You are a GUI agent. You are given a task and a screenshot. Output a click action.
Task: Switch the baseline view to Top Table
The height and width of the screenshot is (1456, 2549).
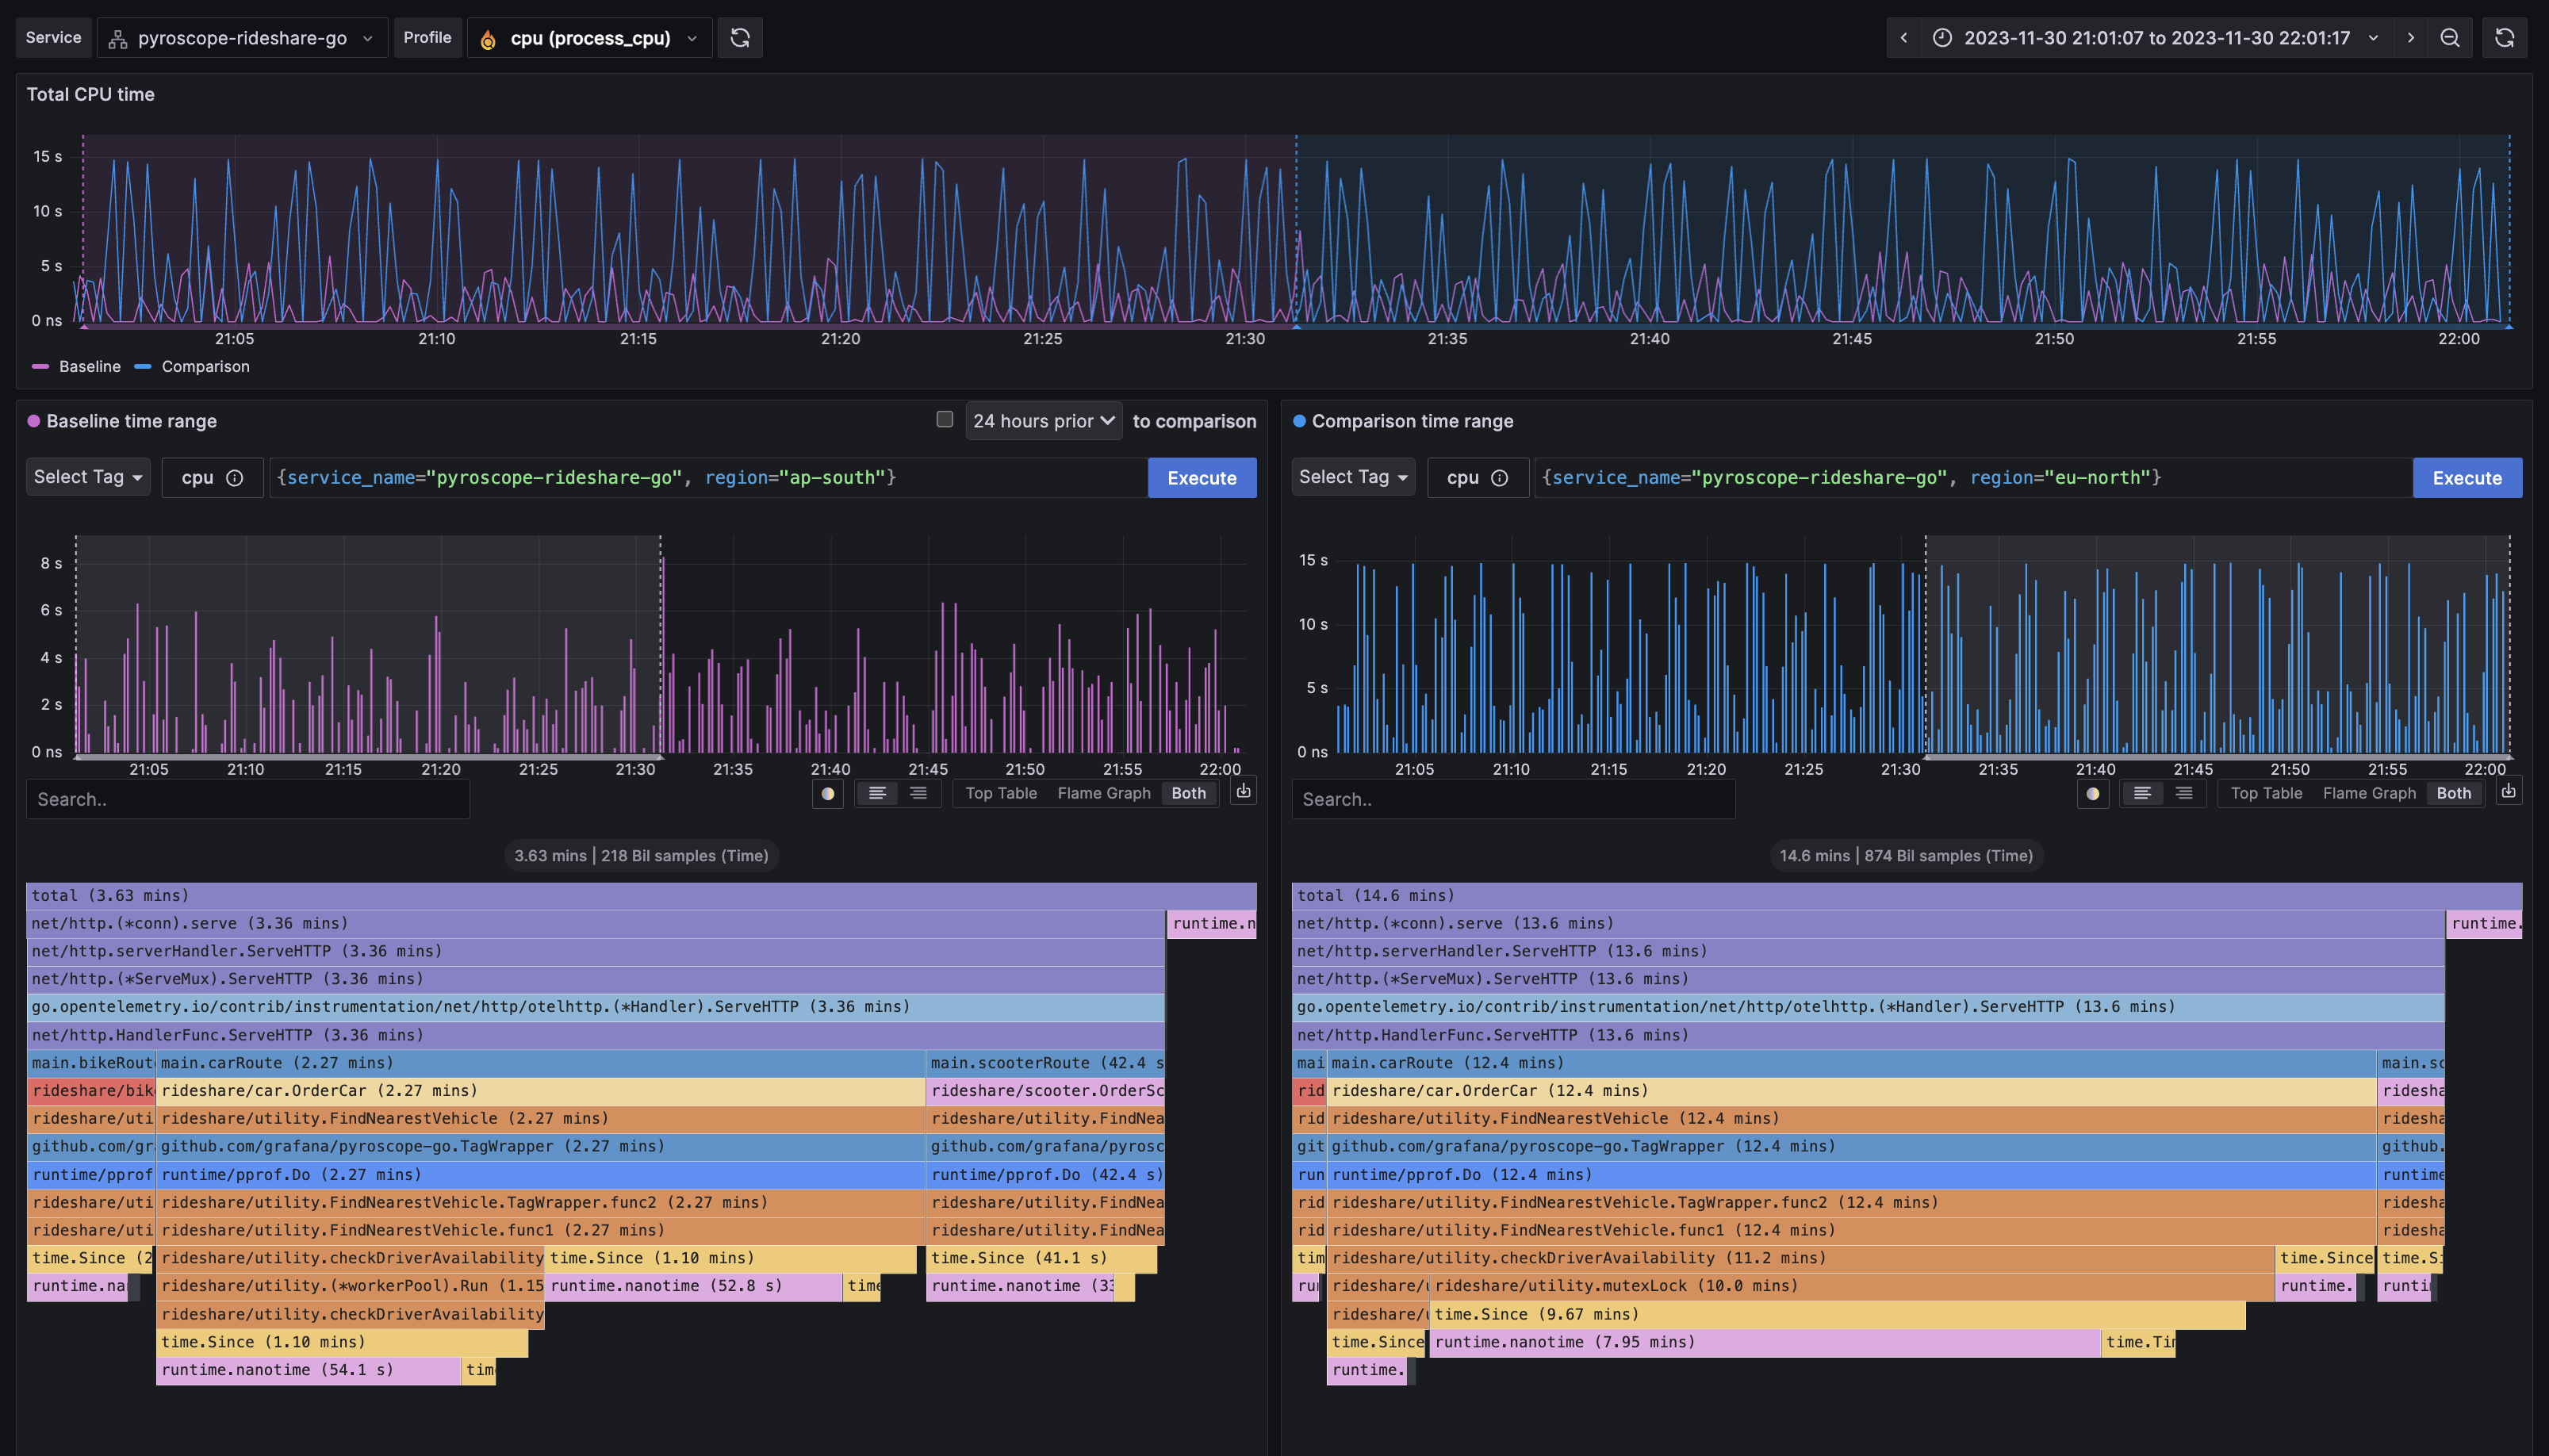[1000, 793]
